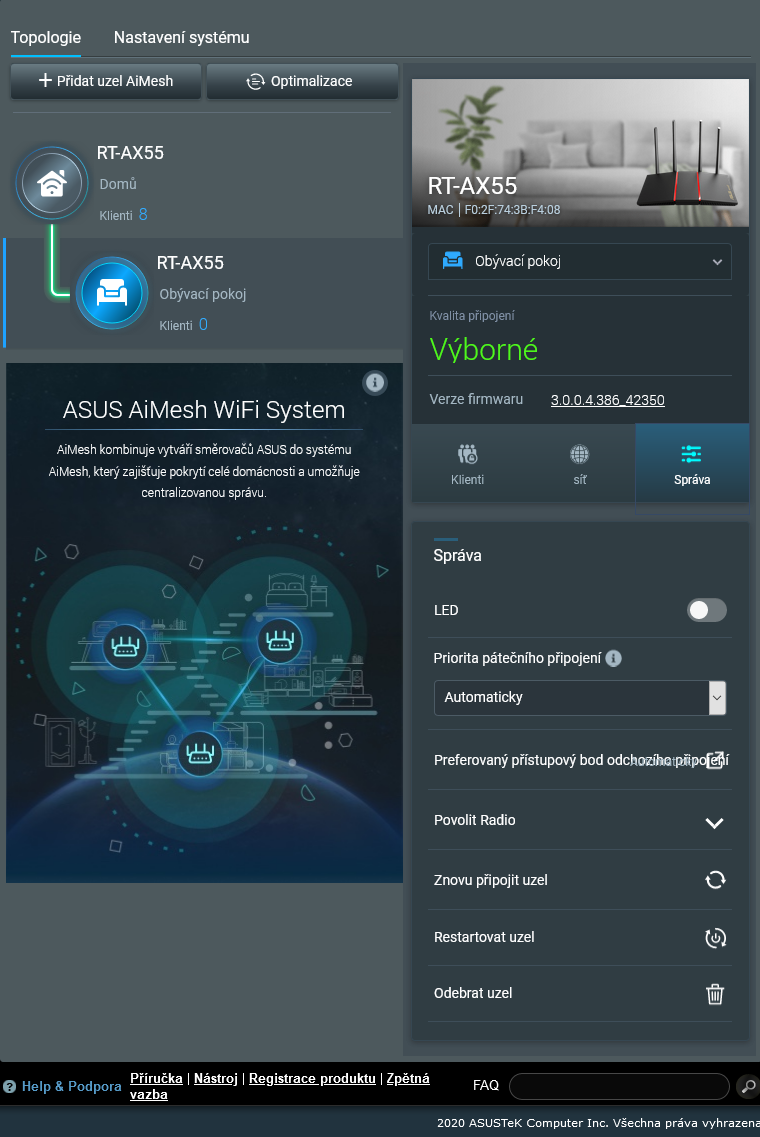The image size is (760, 1137).
Task: Select the Obývací pokoj sofa node icon
Action: click(111, 293)
